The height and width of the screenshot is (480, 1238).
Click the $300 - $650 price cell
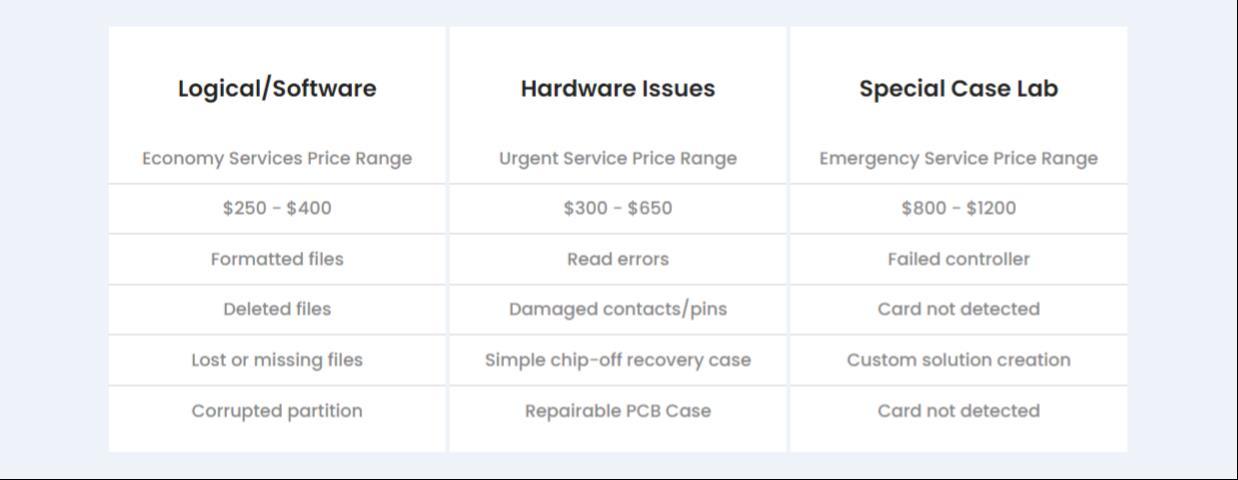pyautogui.click(x=618, y=208)
